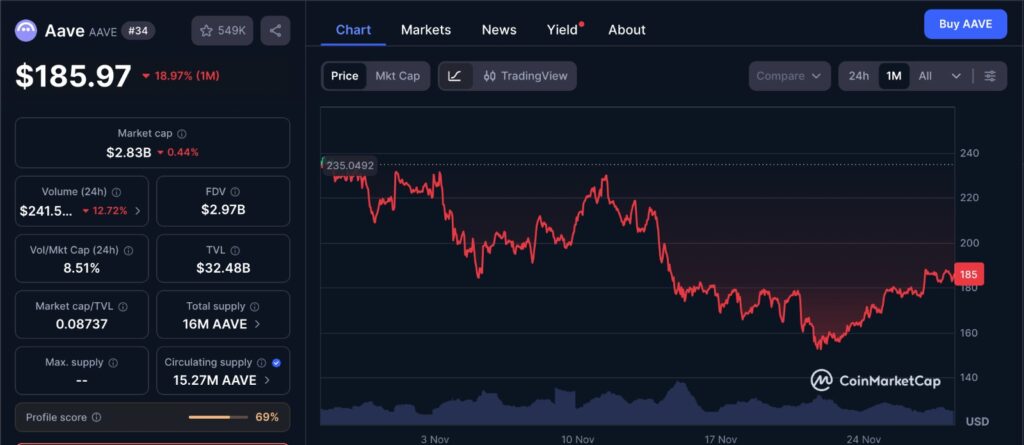Click the CoinMarketCap chart logo
The image size is (1024, 445).
876,380
